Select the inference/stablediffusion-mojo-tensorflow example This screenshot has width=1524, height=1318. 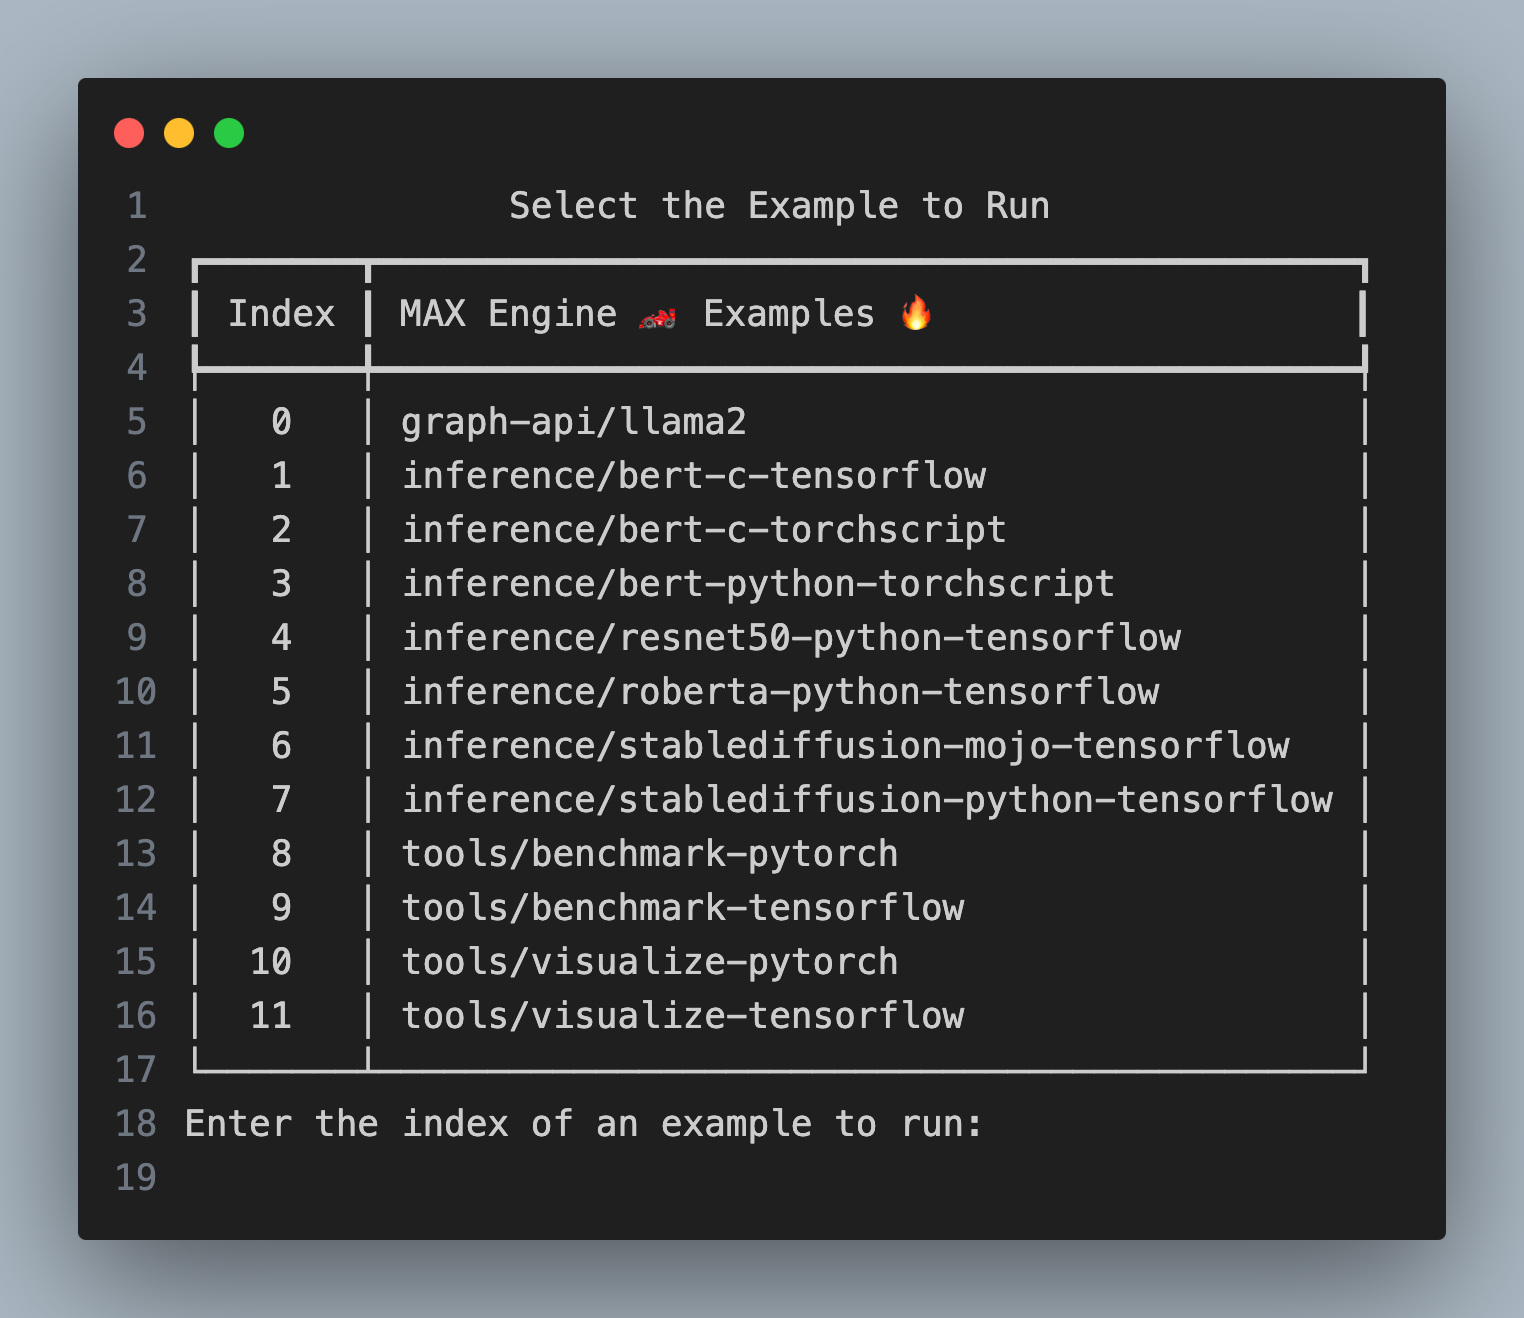846,745
